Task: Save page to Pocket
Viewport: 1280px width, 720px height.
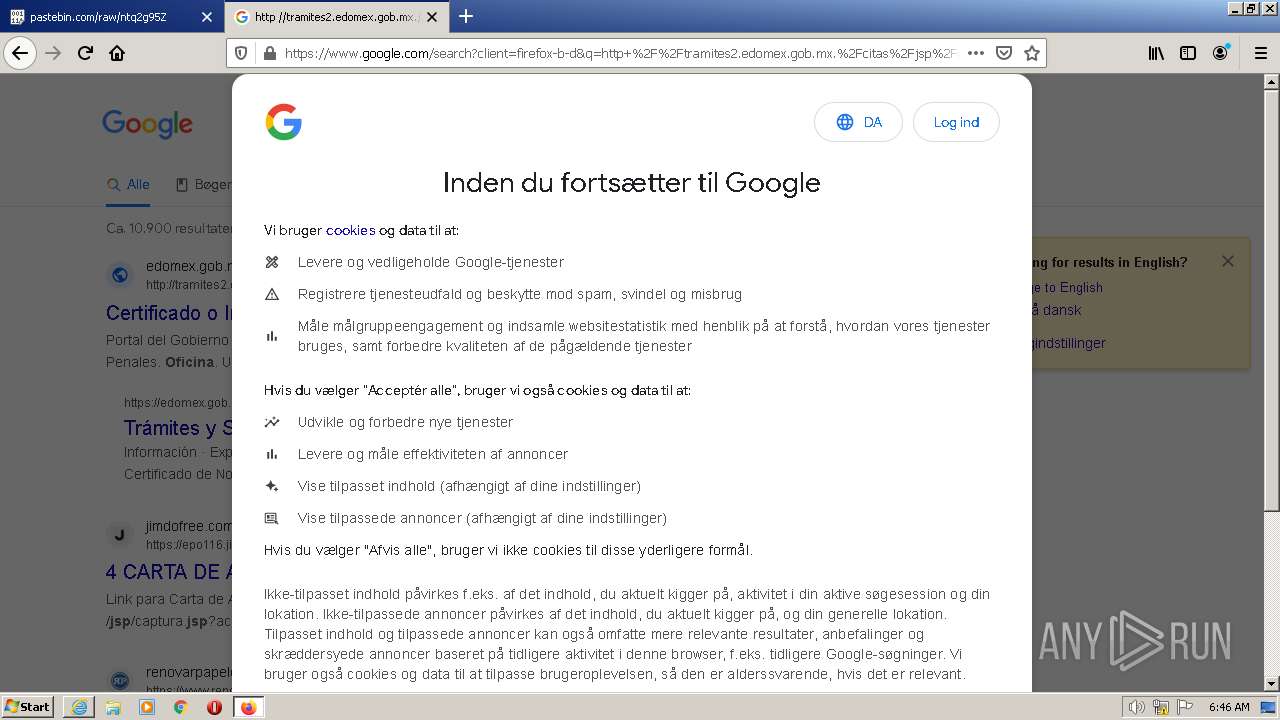Action: (1004, 53)
